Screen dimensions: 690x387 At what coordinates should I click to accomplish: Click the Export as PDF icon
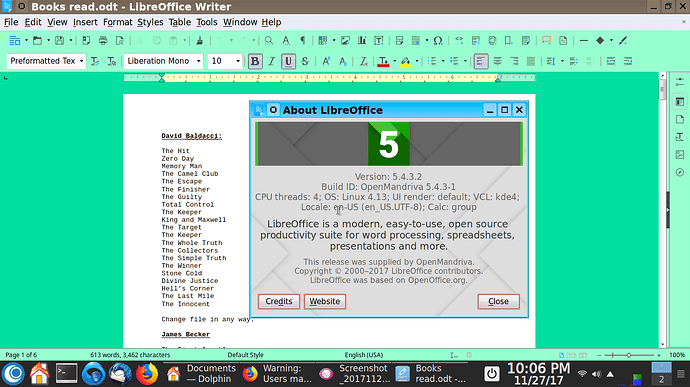pyautogui.click(x=86, y=41)
